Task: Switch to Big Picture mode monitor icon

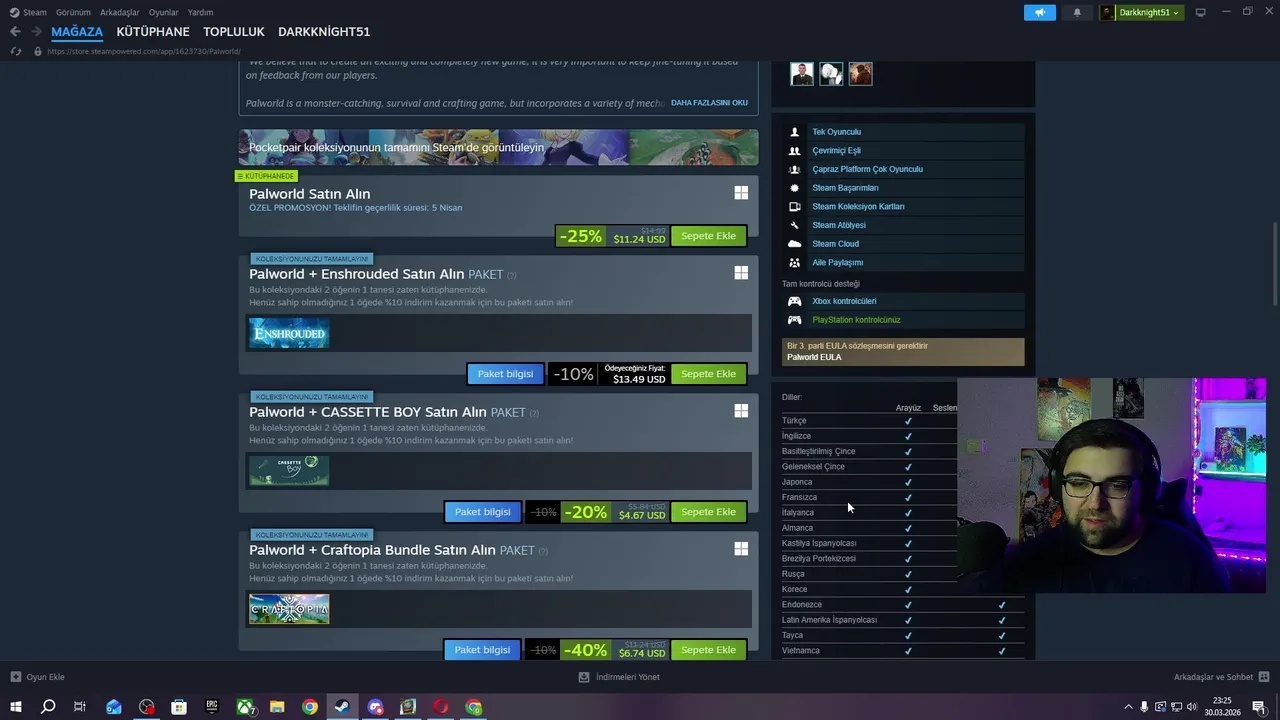Action: 1201,12
